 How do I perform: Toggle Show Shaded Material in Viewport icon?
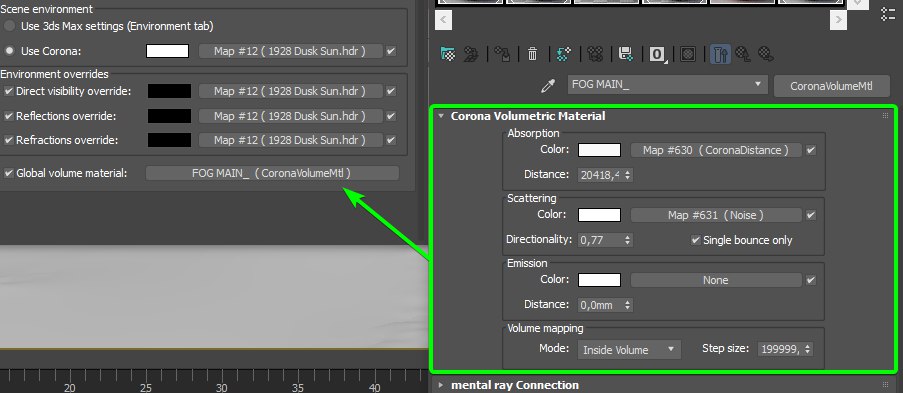688,54
